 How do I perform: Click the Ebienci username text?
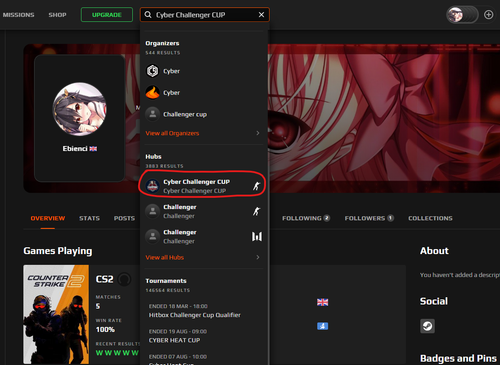coord(75,149)
